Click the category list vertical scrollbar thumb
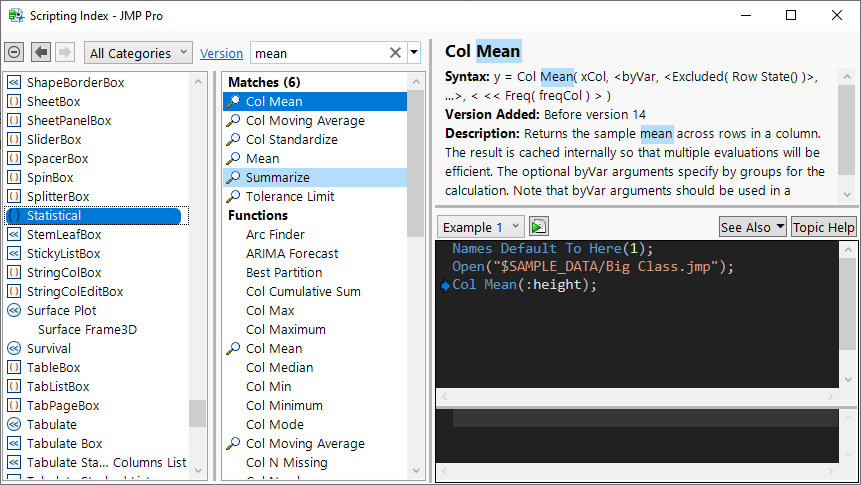The image size is (861, 485). (x=197, y=413)
